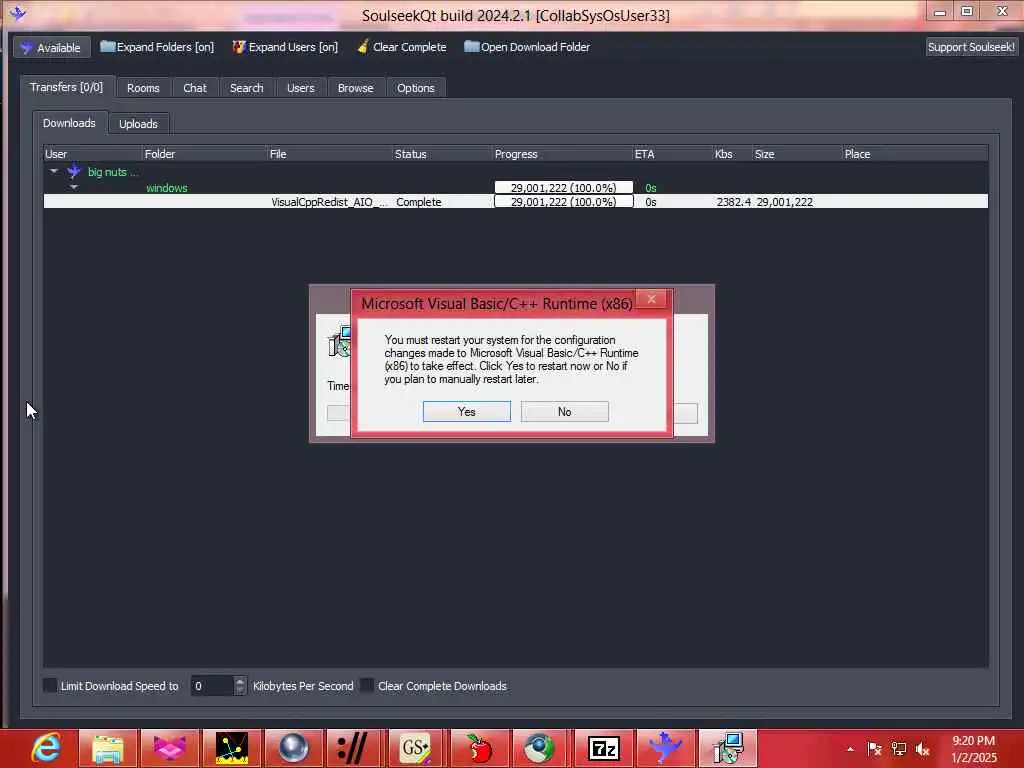Enable Clear Complete Downloads checkbox
Image resolution: width=1024 pixels, height=768 pixels.
pos(367,685)
